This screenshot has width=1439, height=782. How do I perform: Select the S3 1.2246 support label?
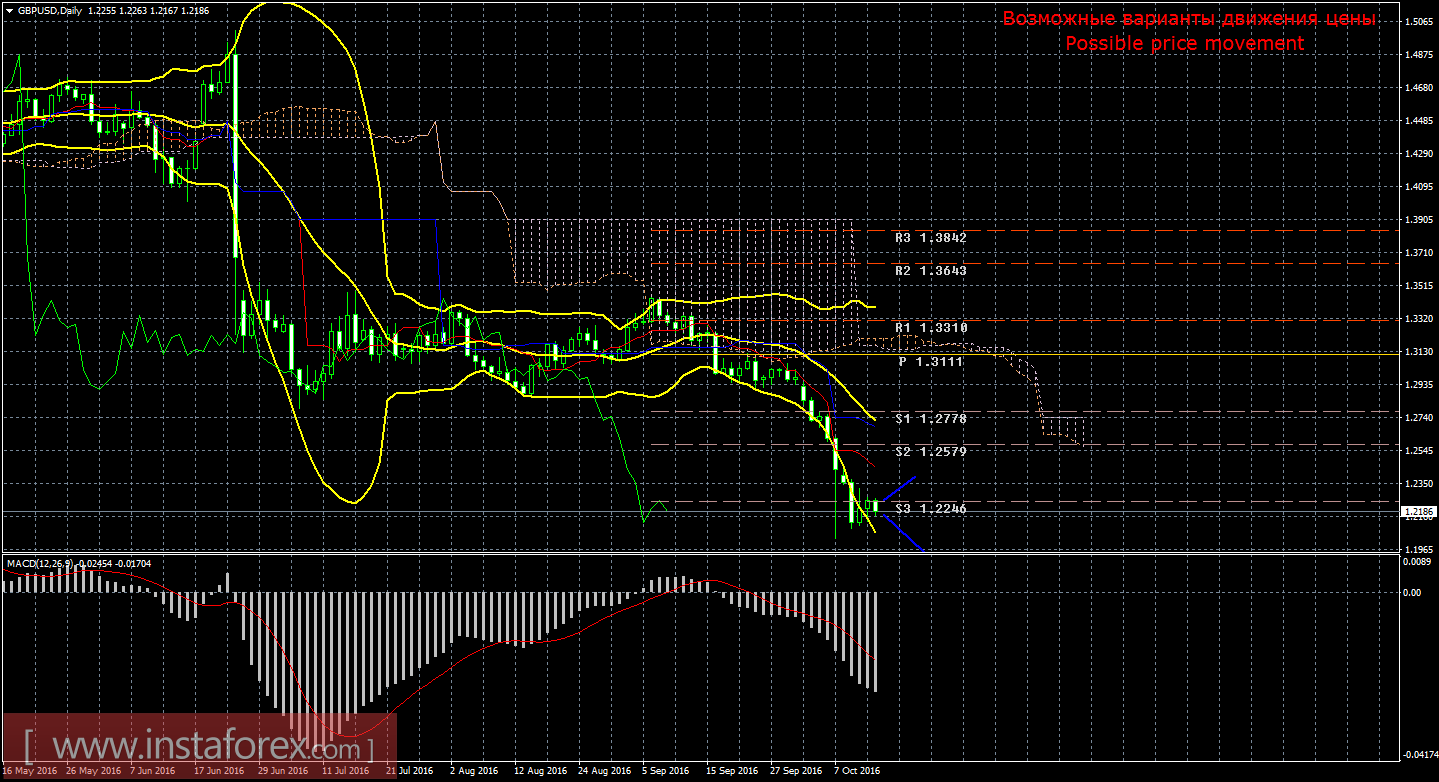(x=930, y=509)
